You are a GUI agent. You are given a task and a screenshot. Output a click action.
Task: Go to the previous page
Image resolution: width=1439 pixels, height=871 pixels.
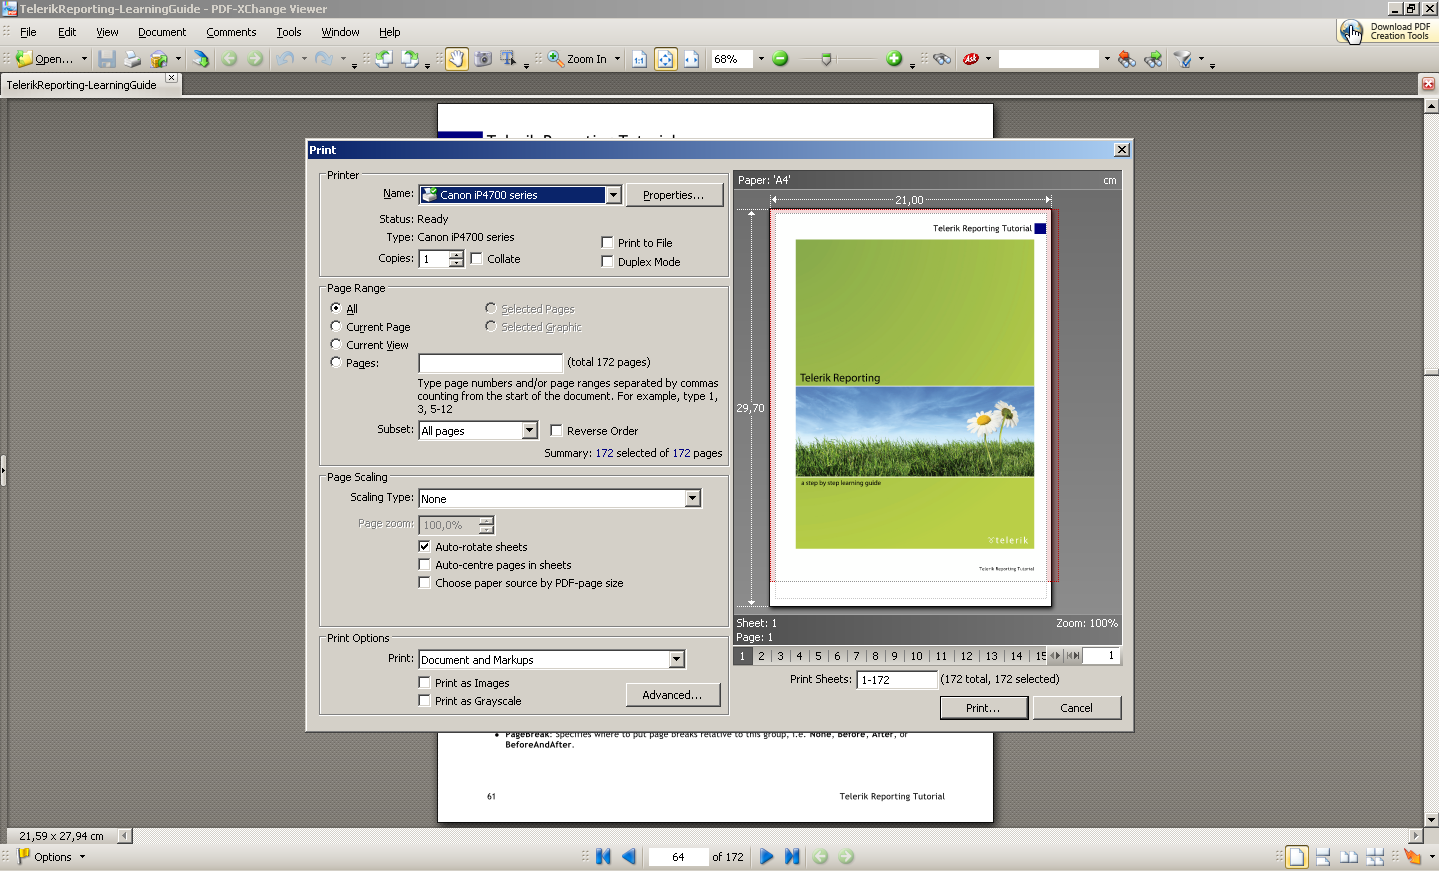click(629, 857)
